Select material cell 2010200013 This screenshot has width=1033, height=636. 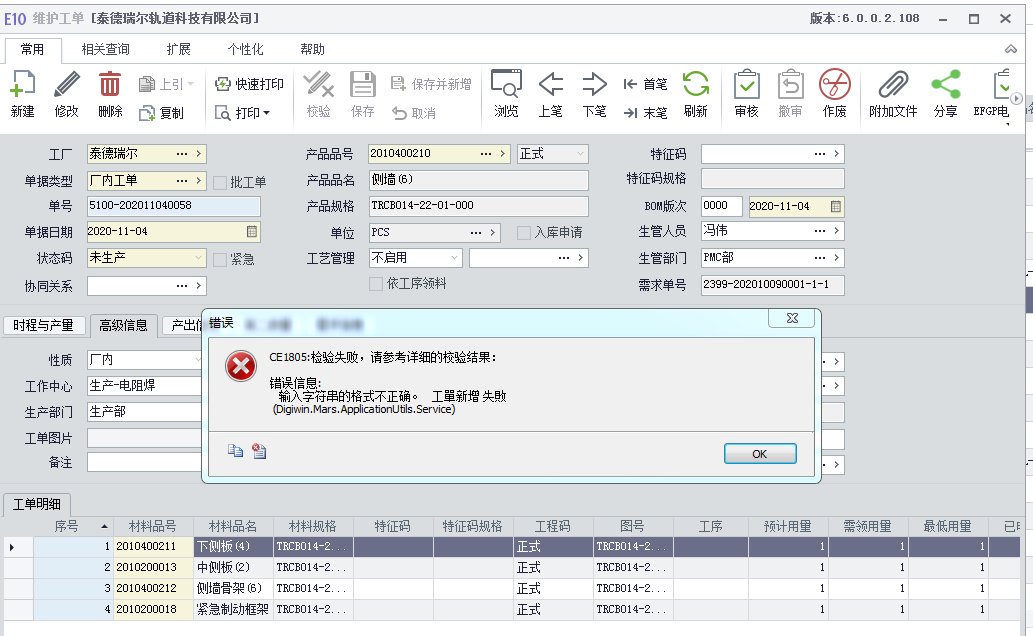click(x=154, y=567)
